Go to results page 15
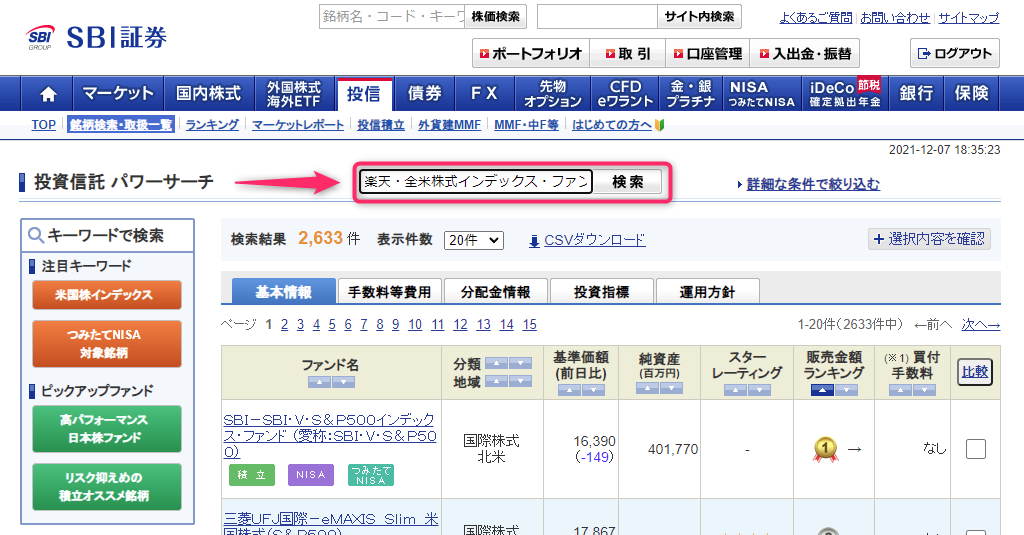Screen dimensions: 1024x535 530,325
